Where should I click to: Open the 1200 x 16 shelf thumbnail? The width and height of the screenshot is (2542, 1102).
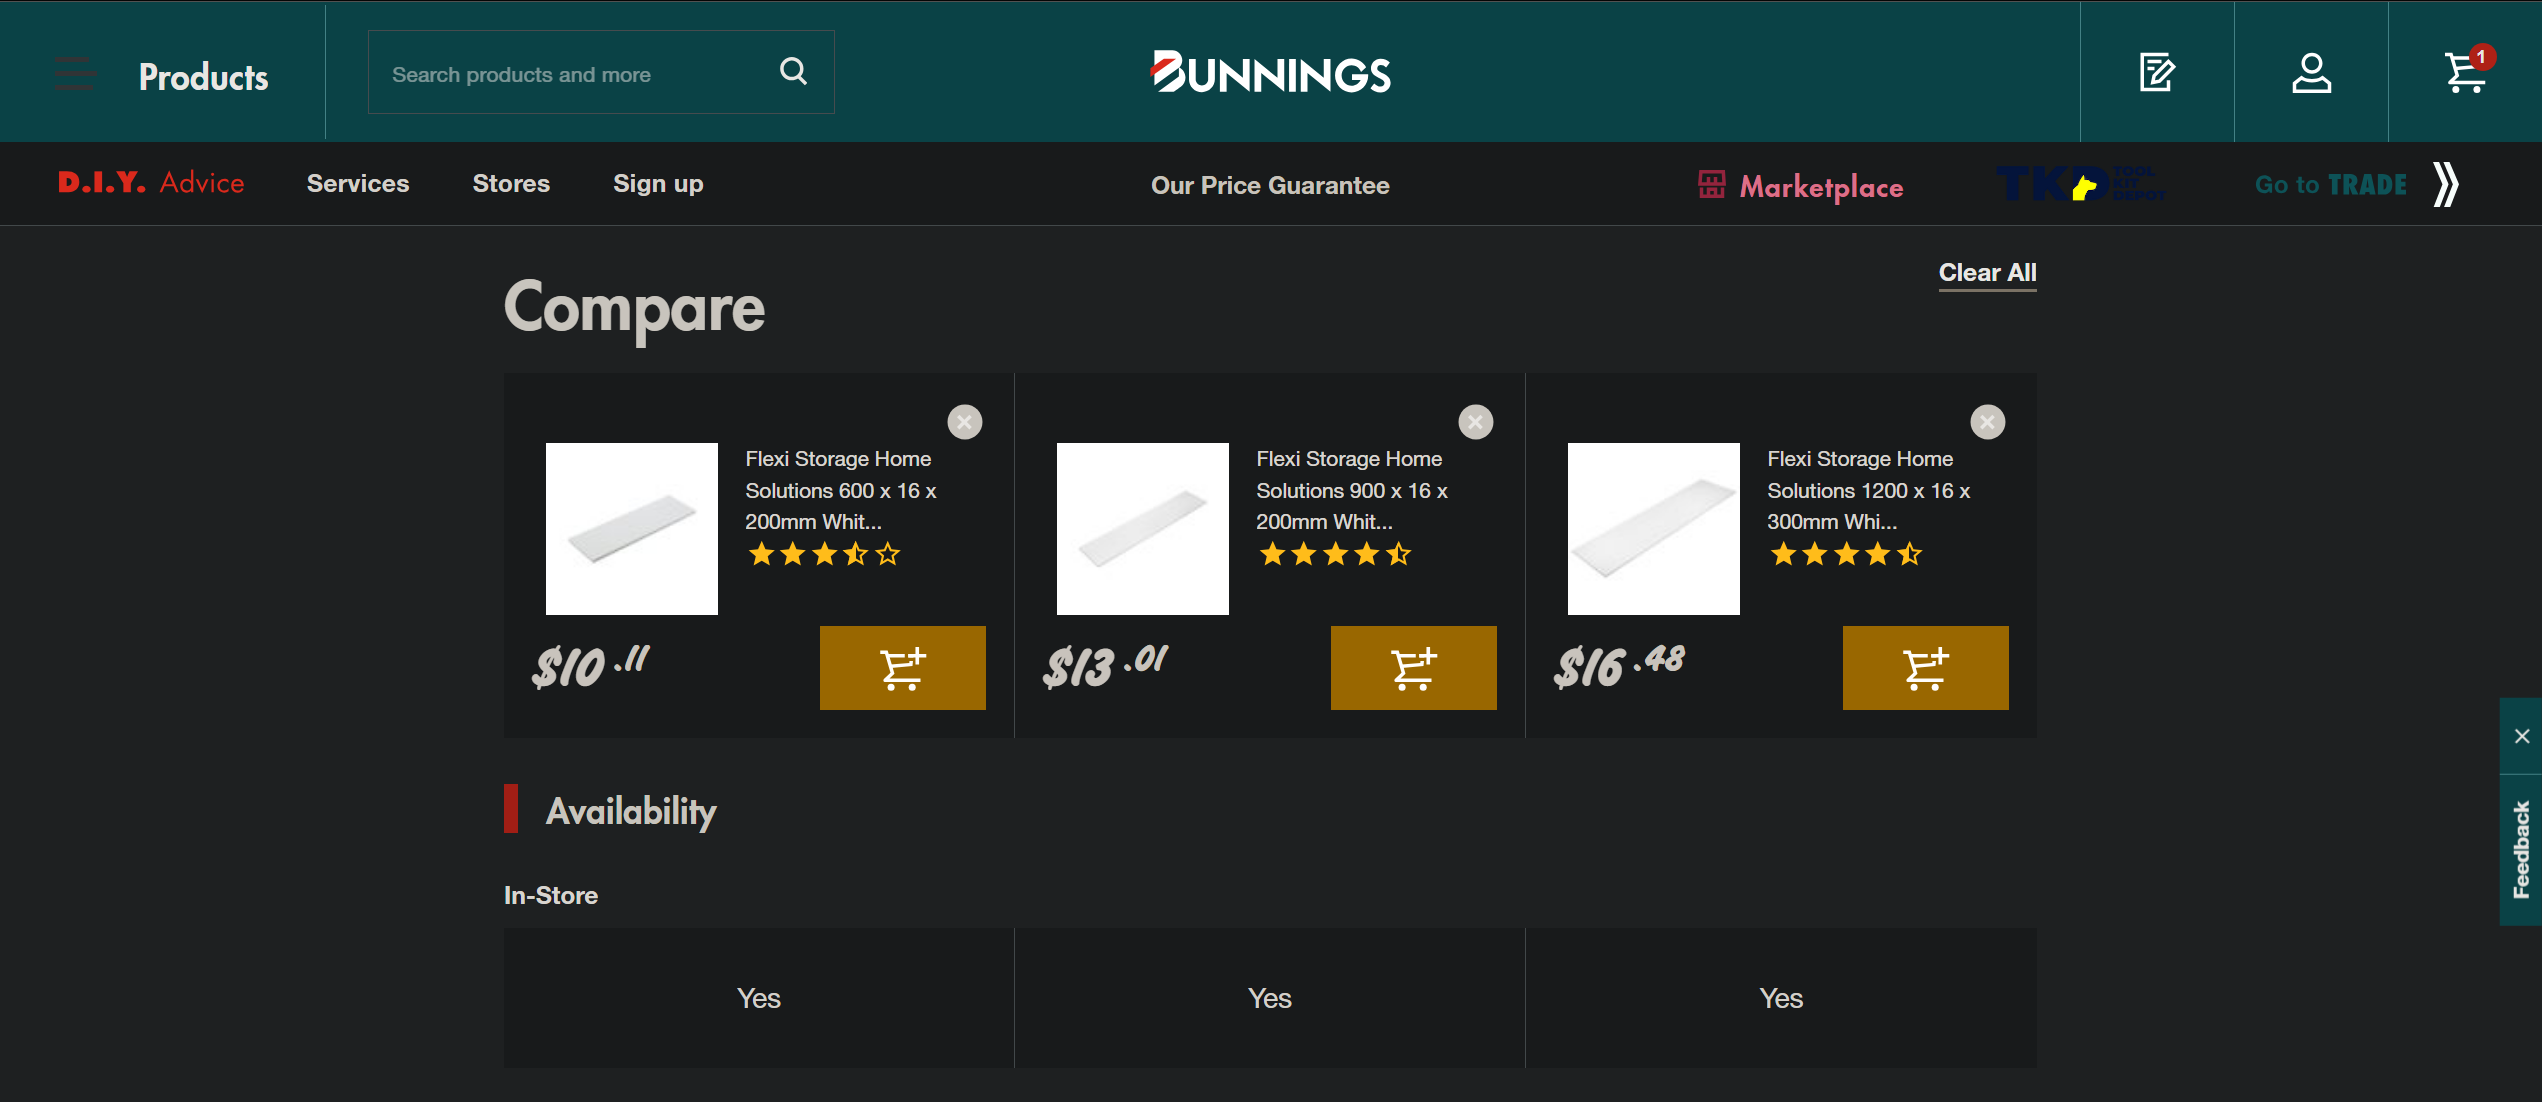coord(1654,528)
